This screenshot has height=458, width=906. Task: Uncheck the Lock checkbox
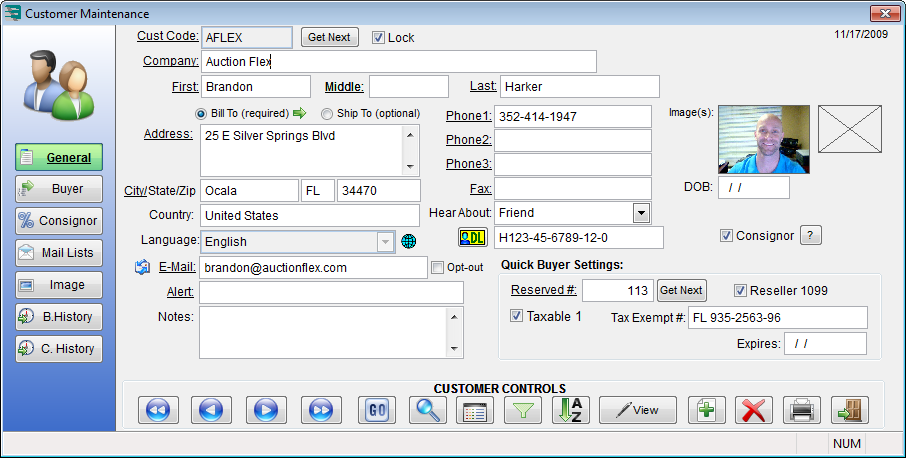pyautogui.click(x=378, y=38)
